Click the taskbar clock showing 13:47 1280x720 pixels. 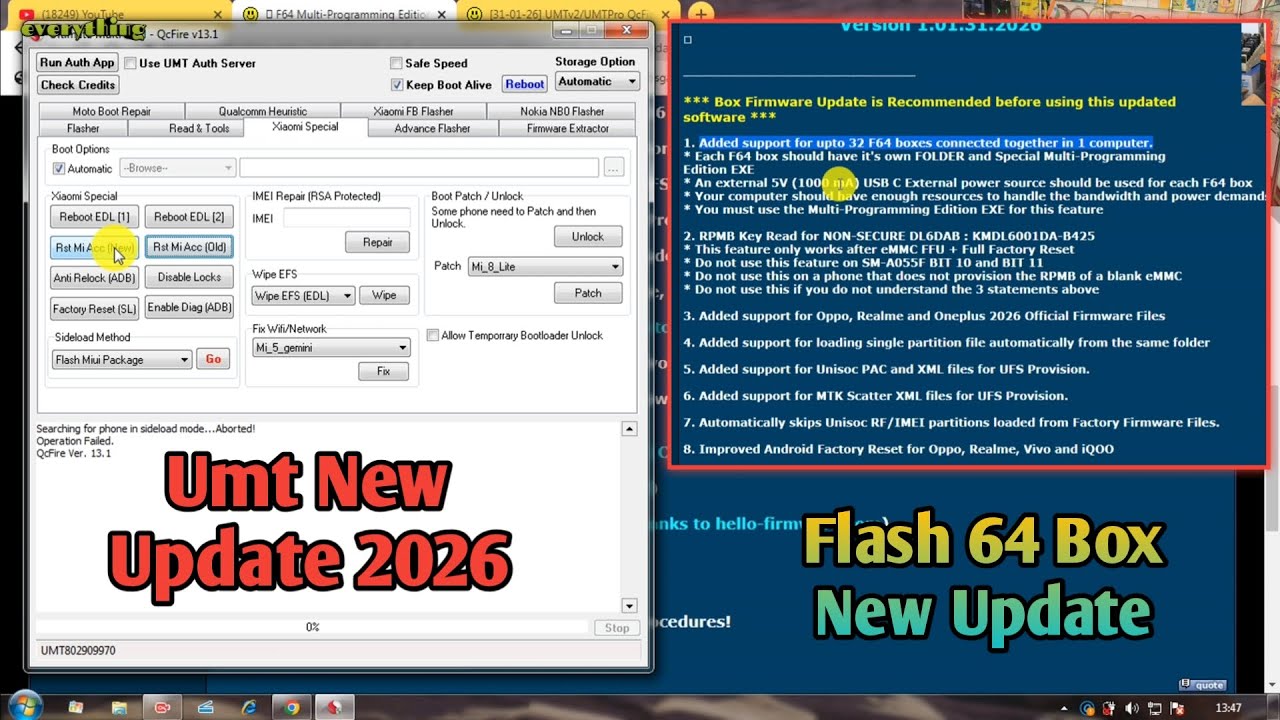click(x=1228, y=708)
